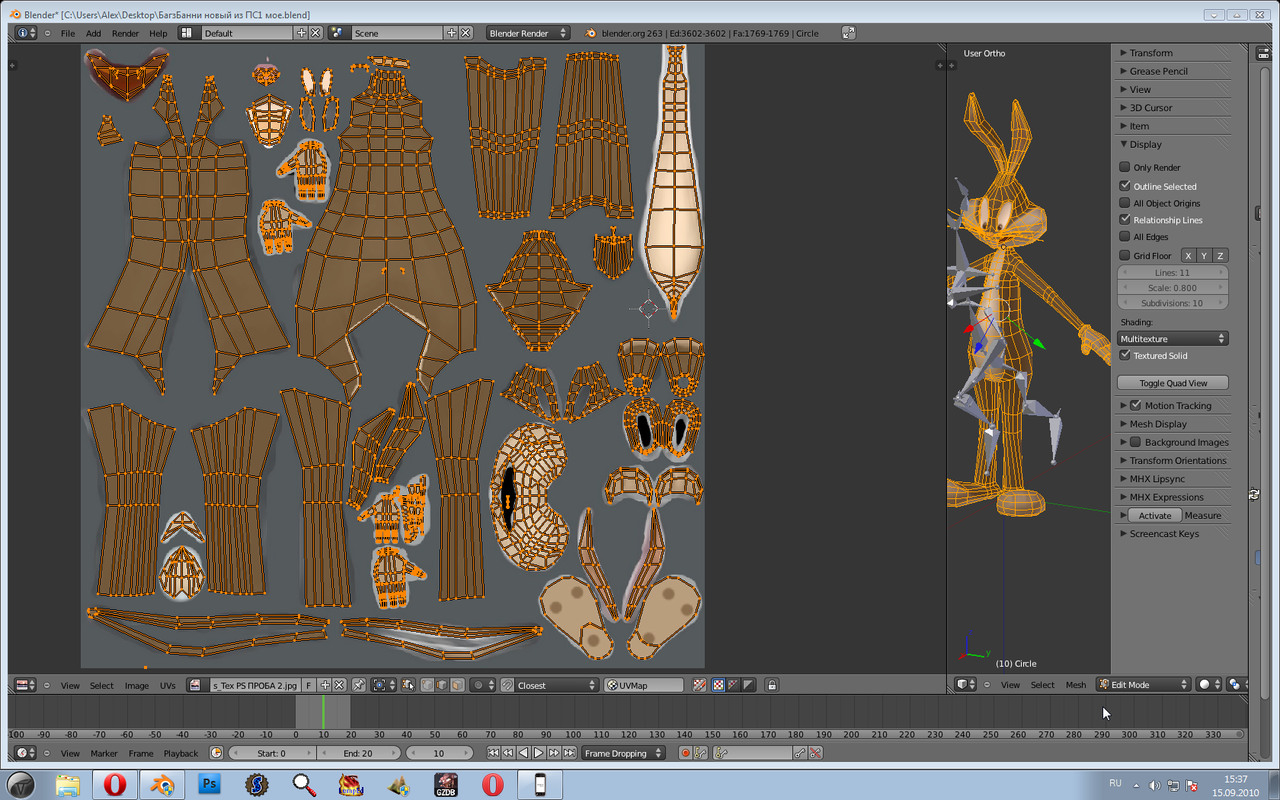Open the Mesh menu in the 3D view

click(1075, 684)
